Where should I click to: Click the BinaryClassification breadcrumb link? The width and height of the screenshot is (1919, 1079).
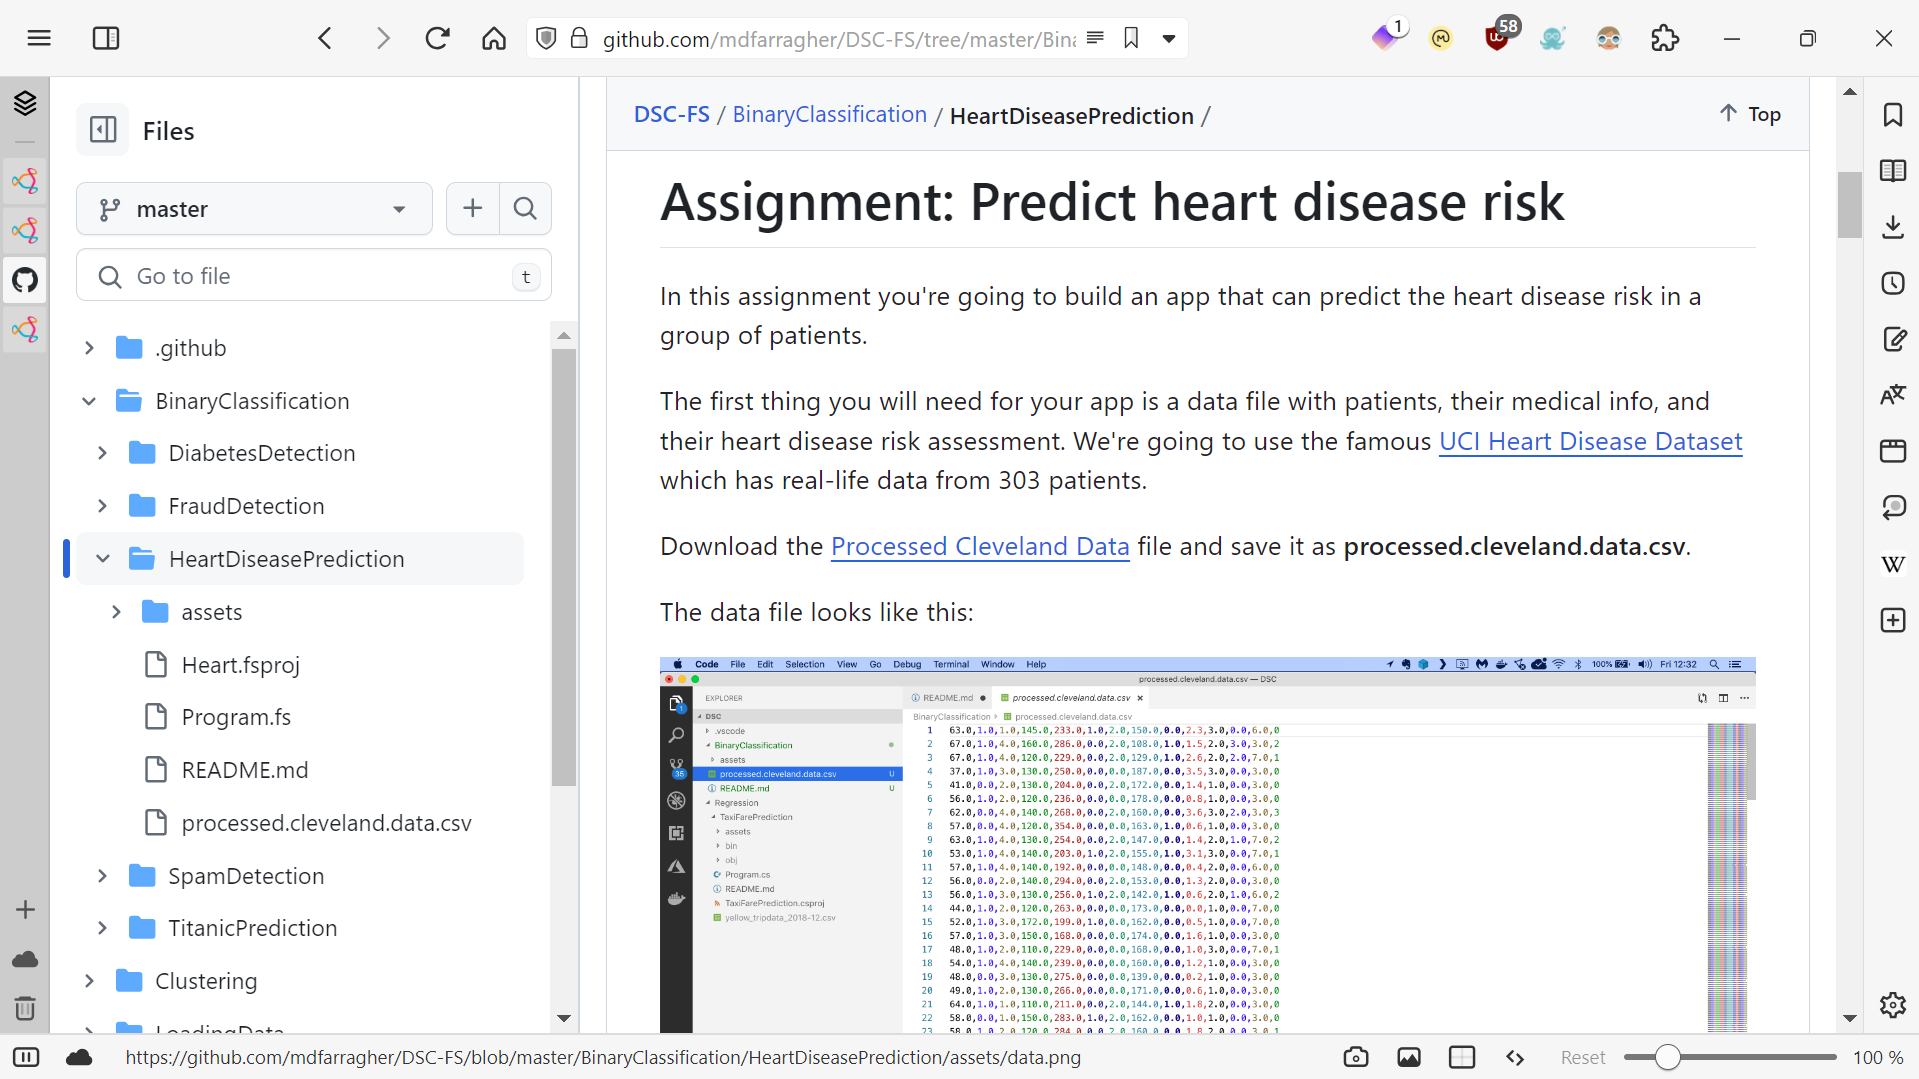click(x=829, y=115)
